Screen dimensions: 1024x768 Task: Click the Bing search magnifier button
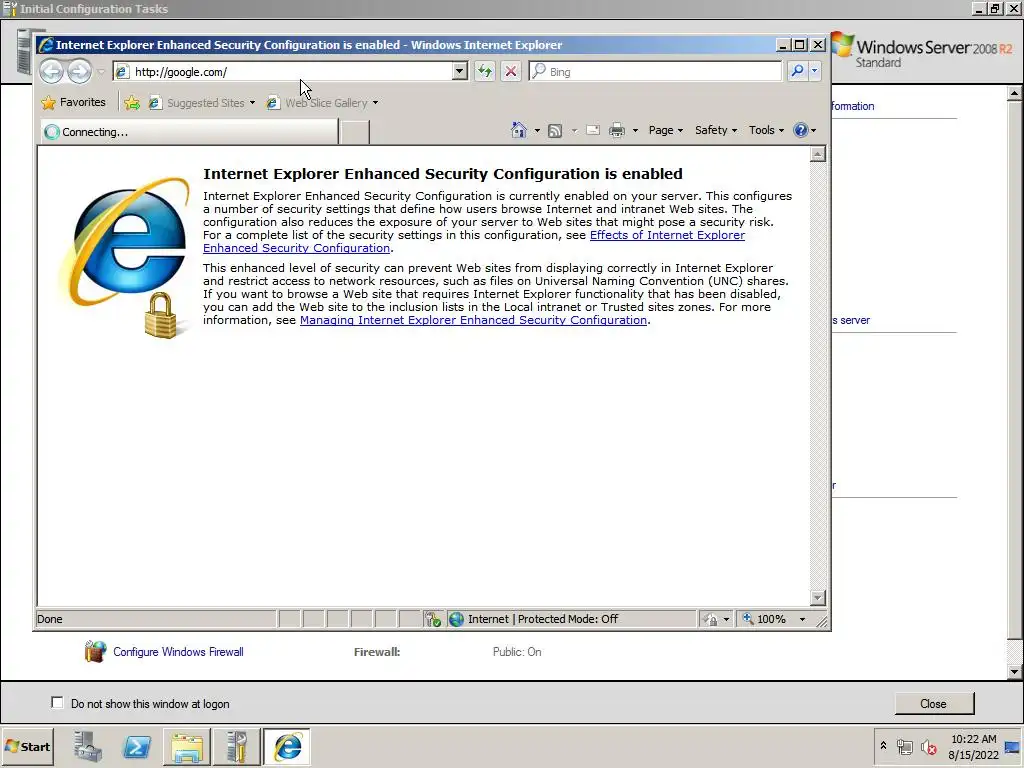click(797, 71)
